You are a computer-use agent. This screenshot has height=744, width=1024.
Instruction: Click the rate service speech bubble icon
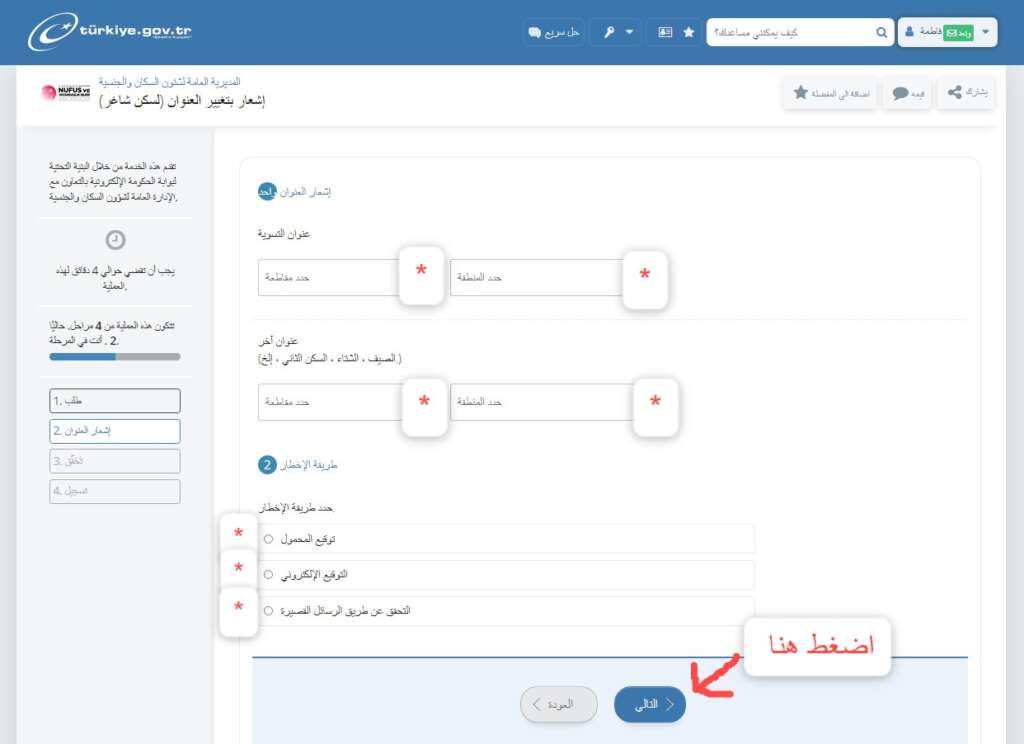point(905,91)
